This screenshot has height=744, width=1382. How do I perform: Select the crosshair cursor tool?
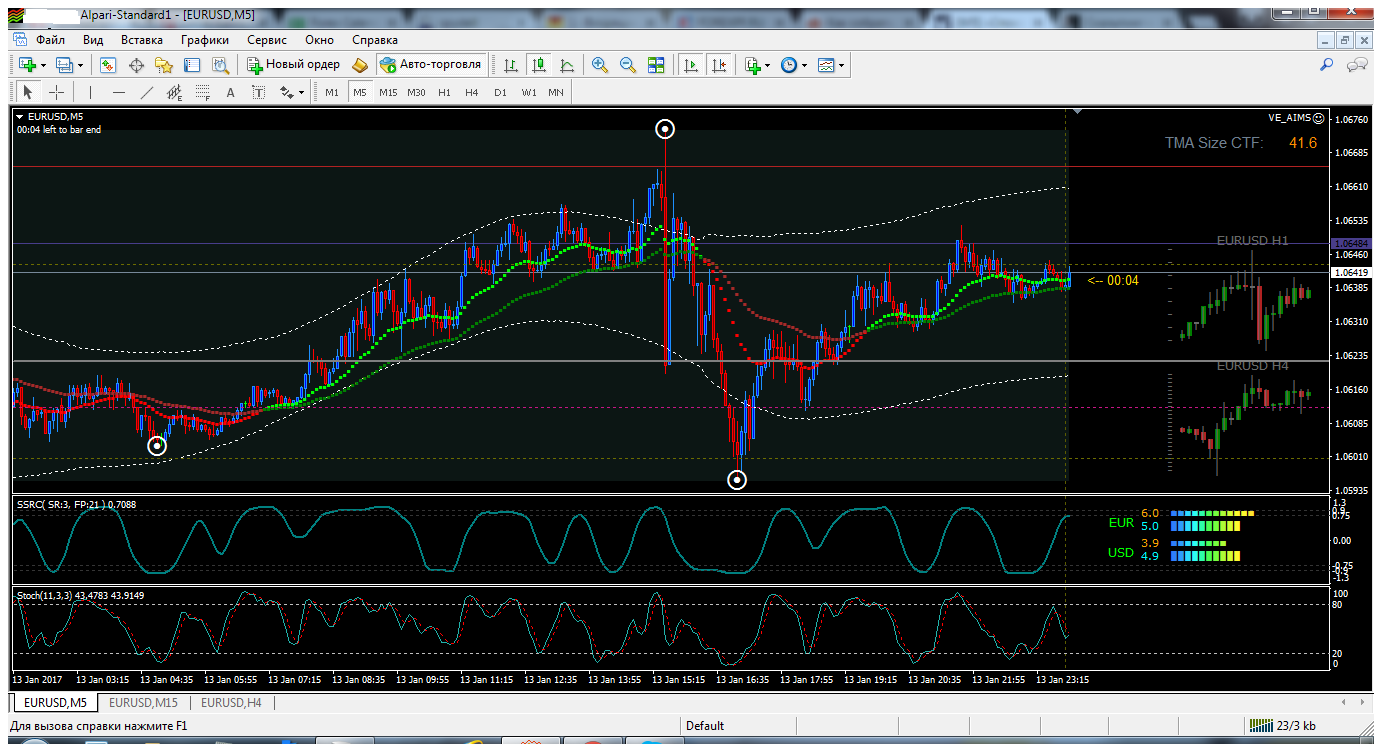point(57,93)
